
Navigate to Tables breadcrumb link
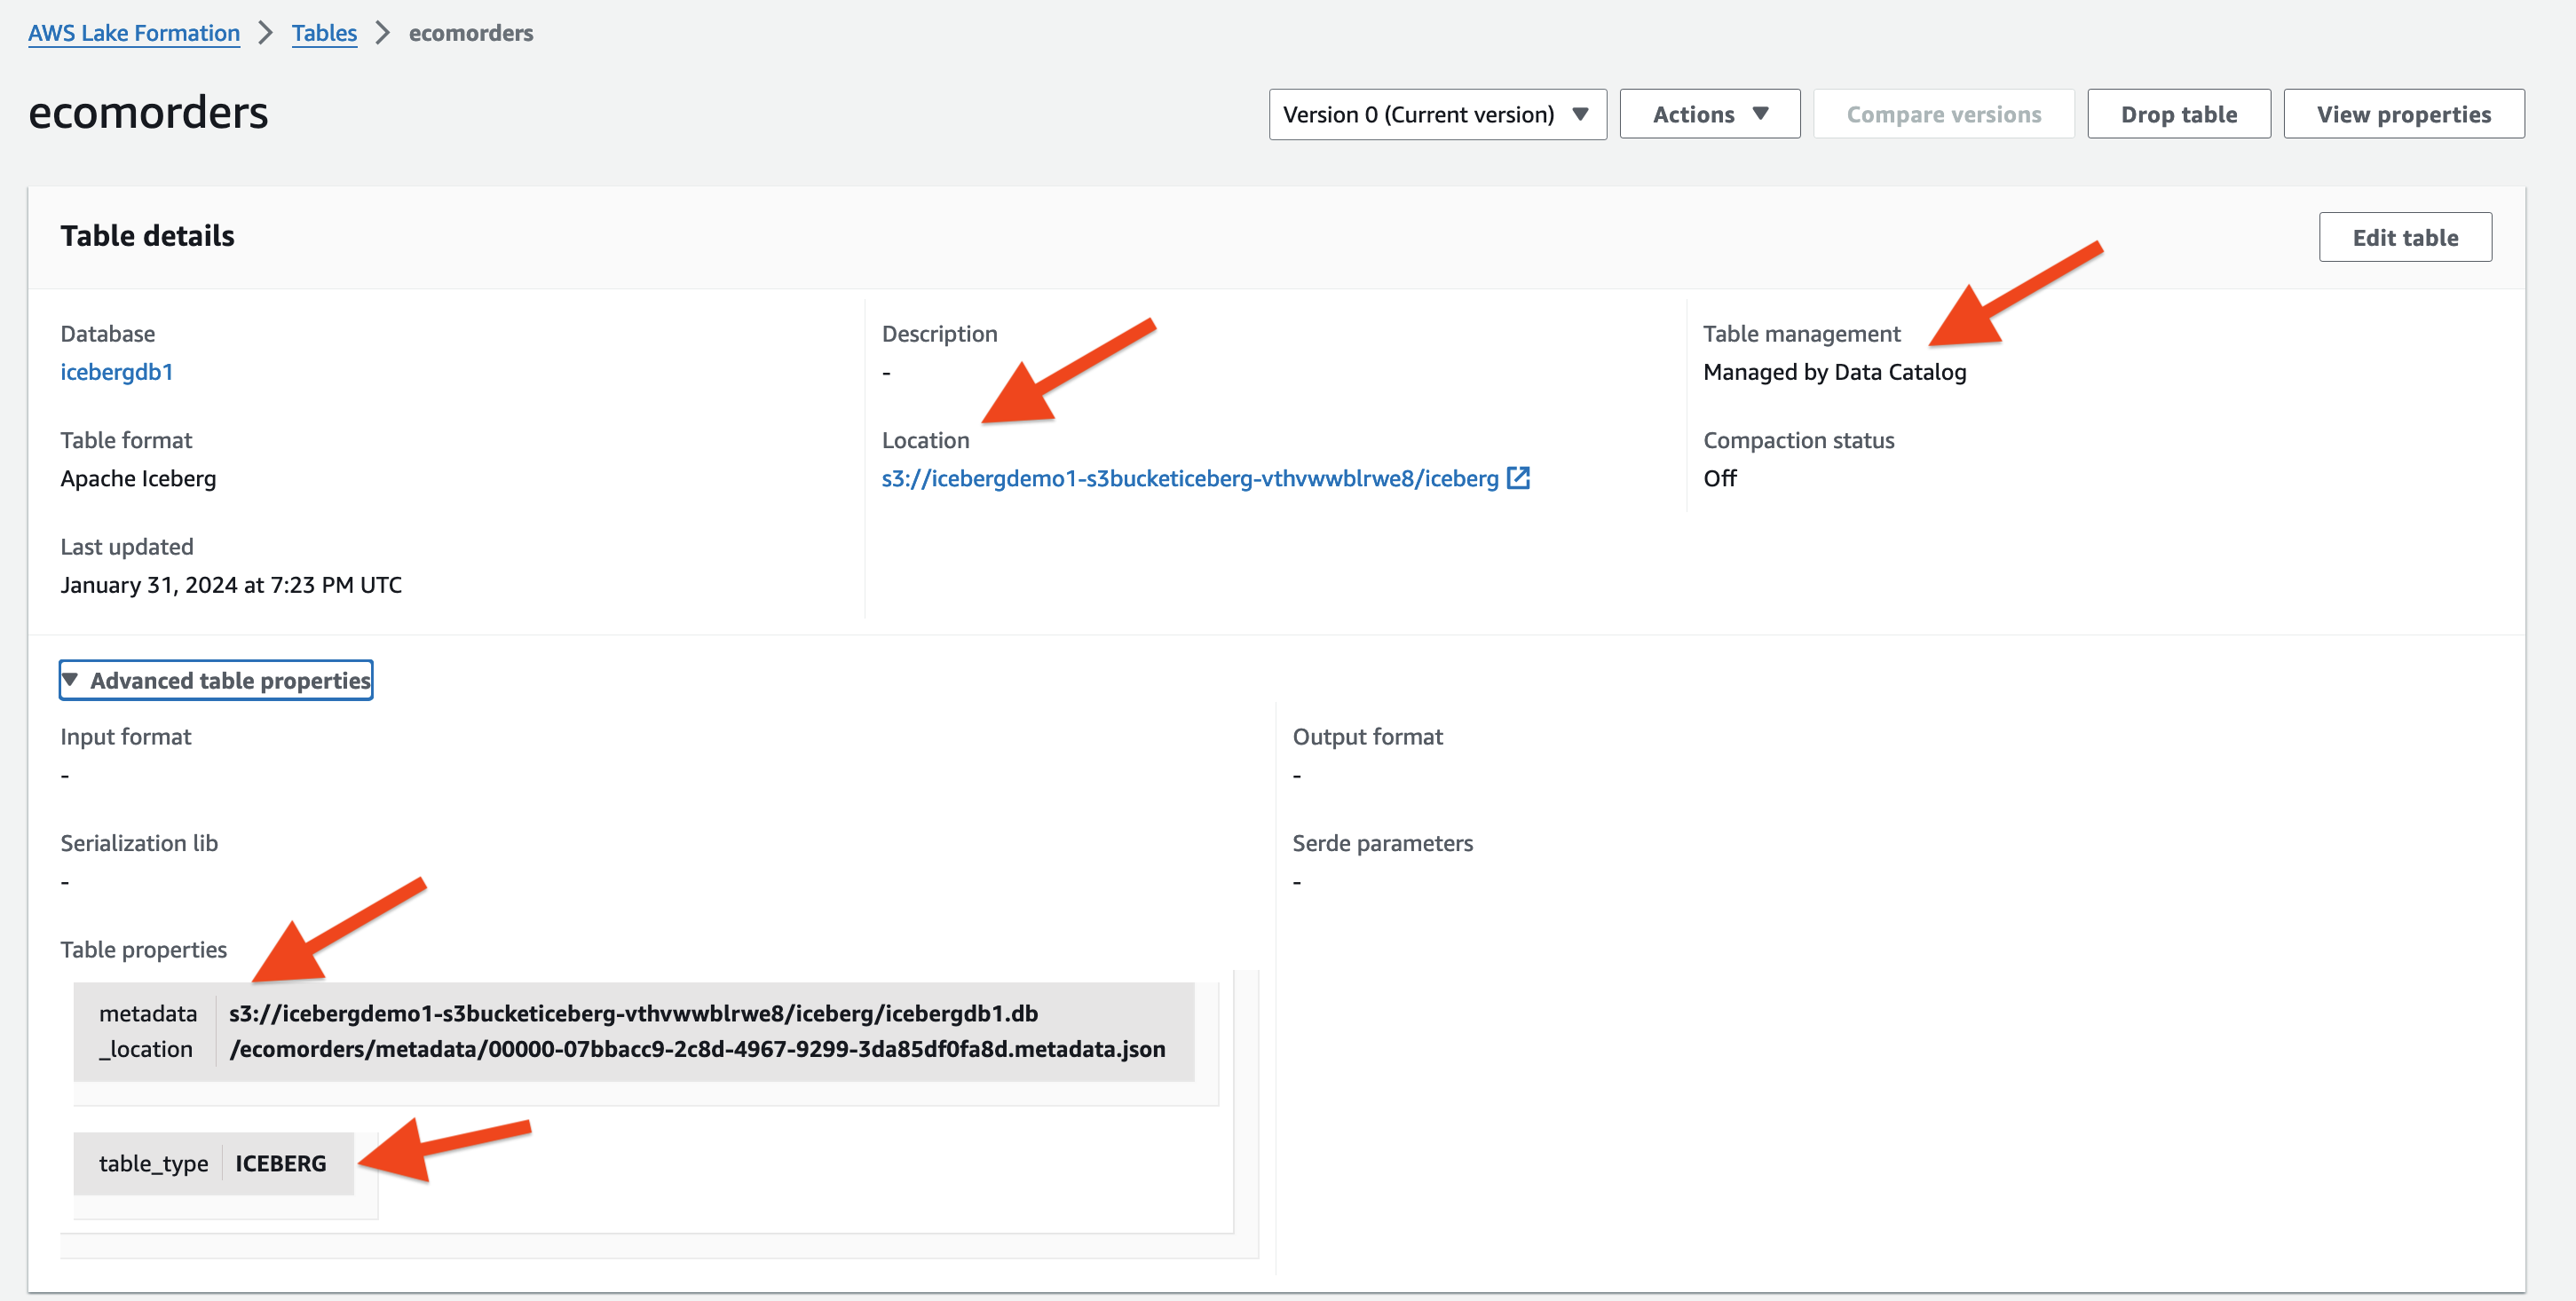click(x=324, y=33)
